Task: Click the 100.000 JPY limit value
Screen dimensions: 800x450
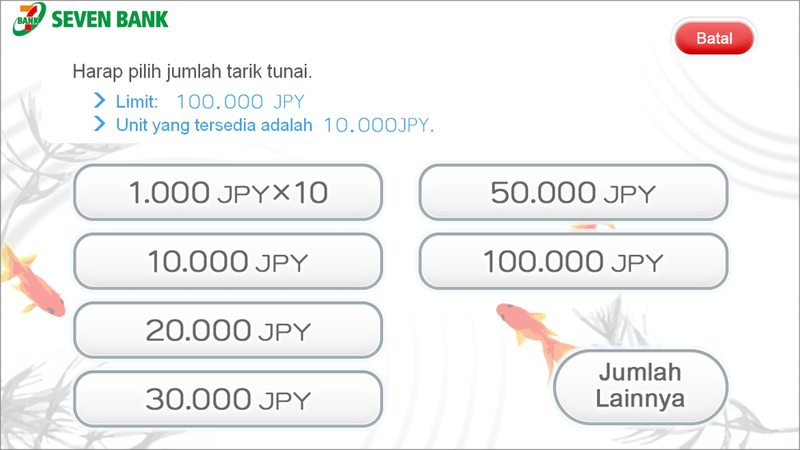Action: click(x=240, y=102)
